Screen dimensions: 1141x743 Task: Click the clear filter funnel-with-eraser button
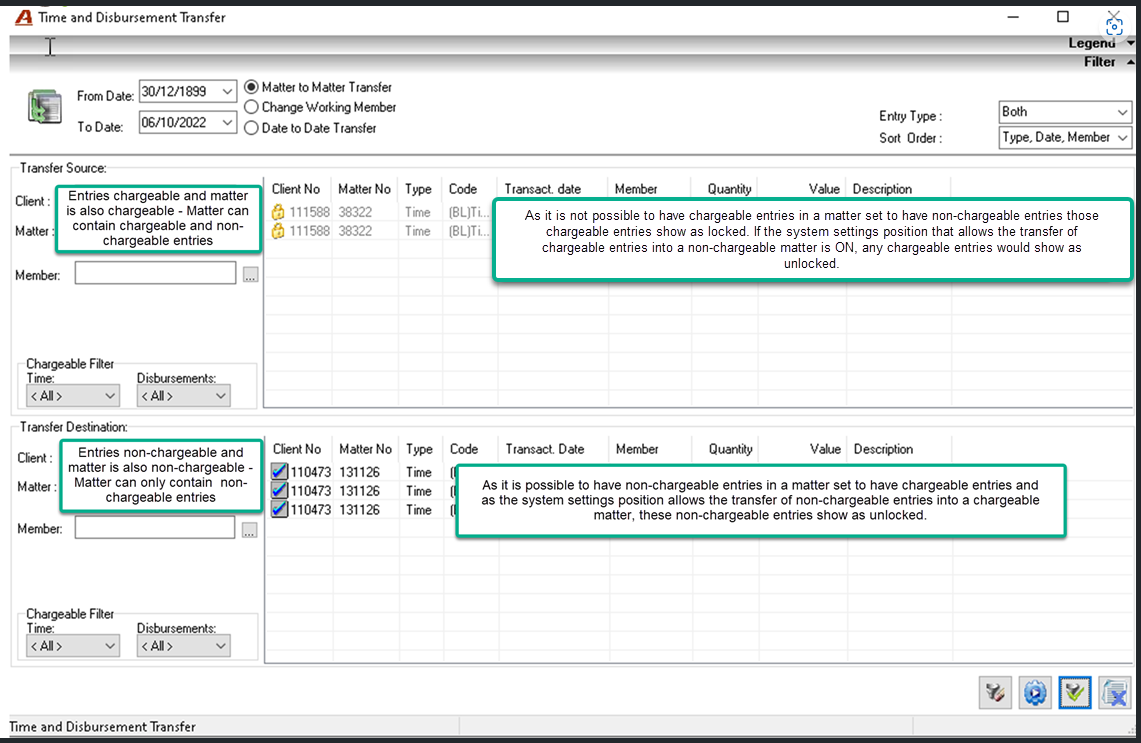[995, 692]
